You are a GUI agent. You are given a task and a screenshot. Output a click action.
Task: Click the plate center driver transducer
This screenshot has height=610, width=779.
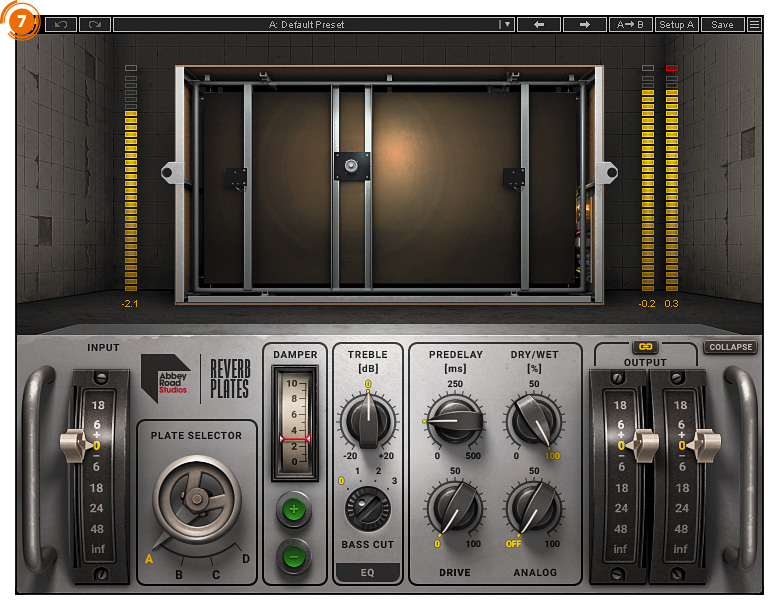click(352, 165)
